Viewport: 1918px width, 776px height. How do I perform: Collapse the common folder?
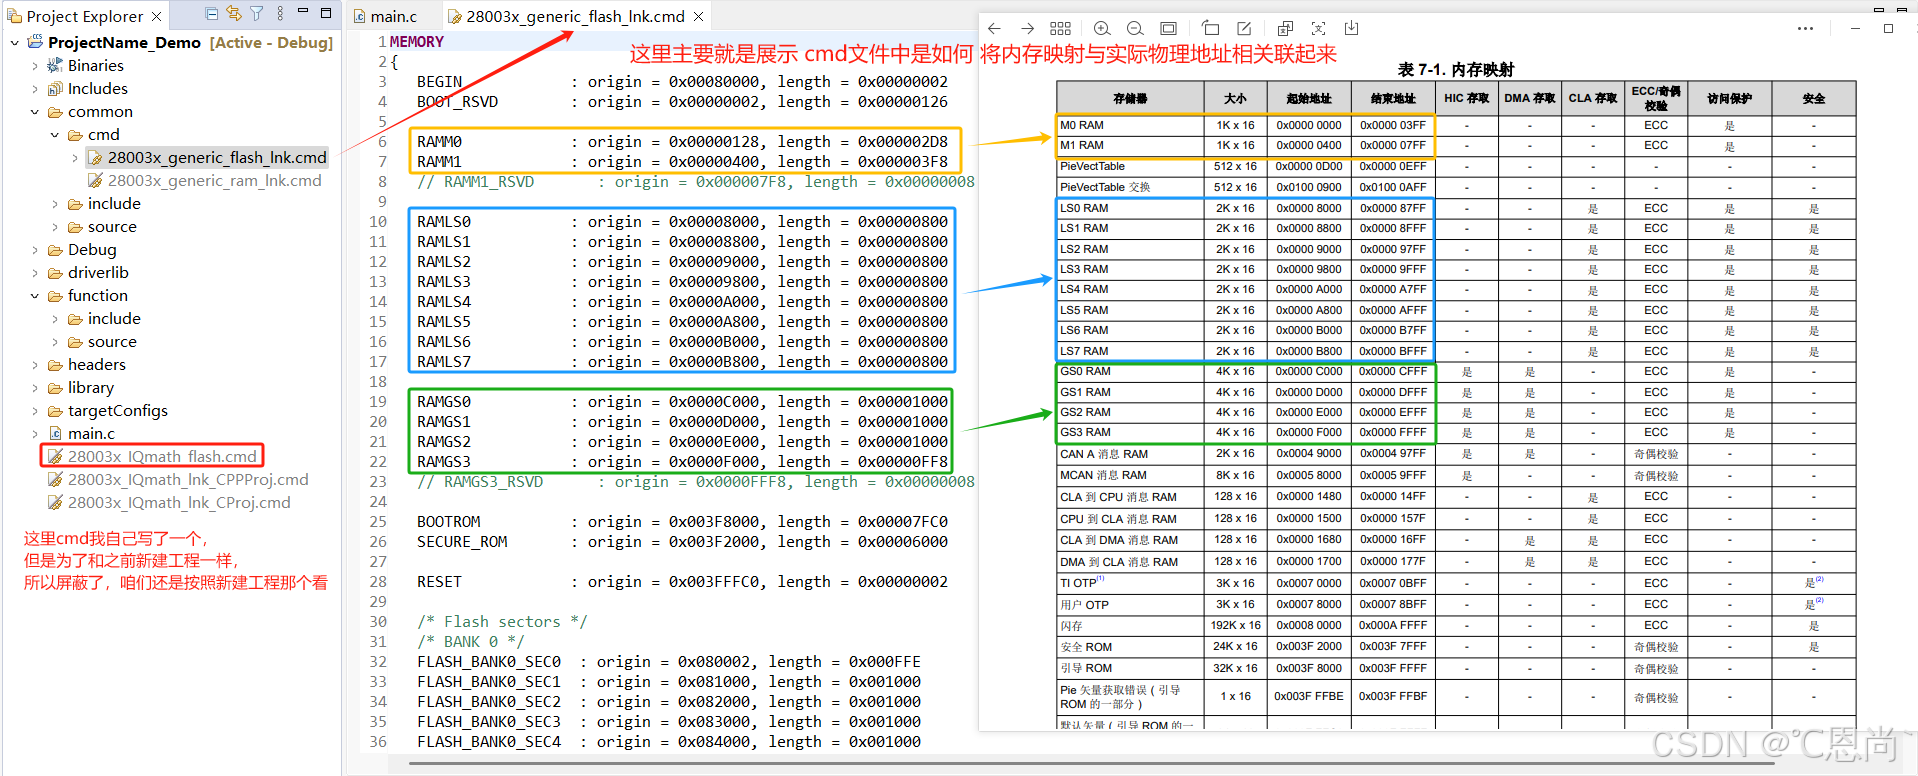35,112
